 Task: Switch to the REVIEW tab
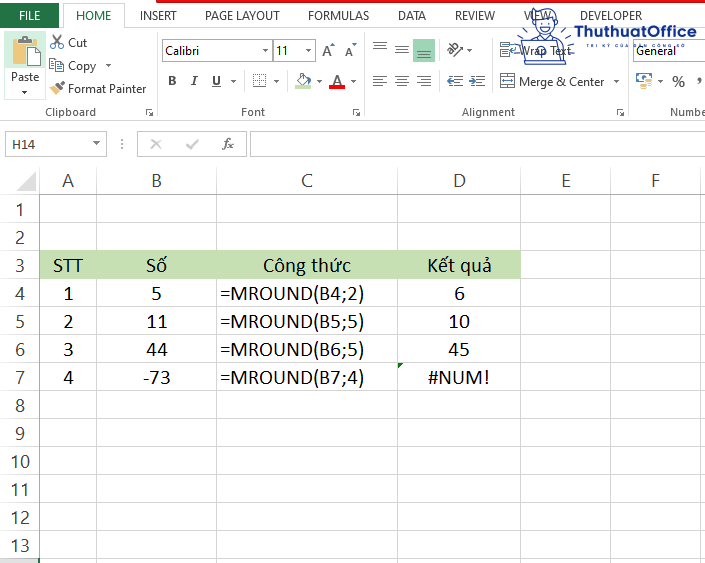click(x=474, y=16)
